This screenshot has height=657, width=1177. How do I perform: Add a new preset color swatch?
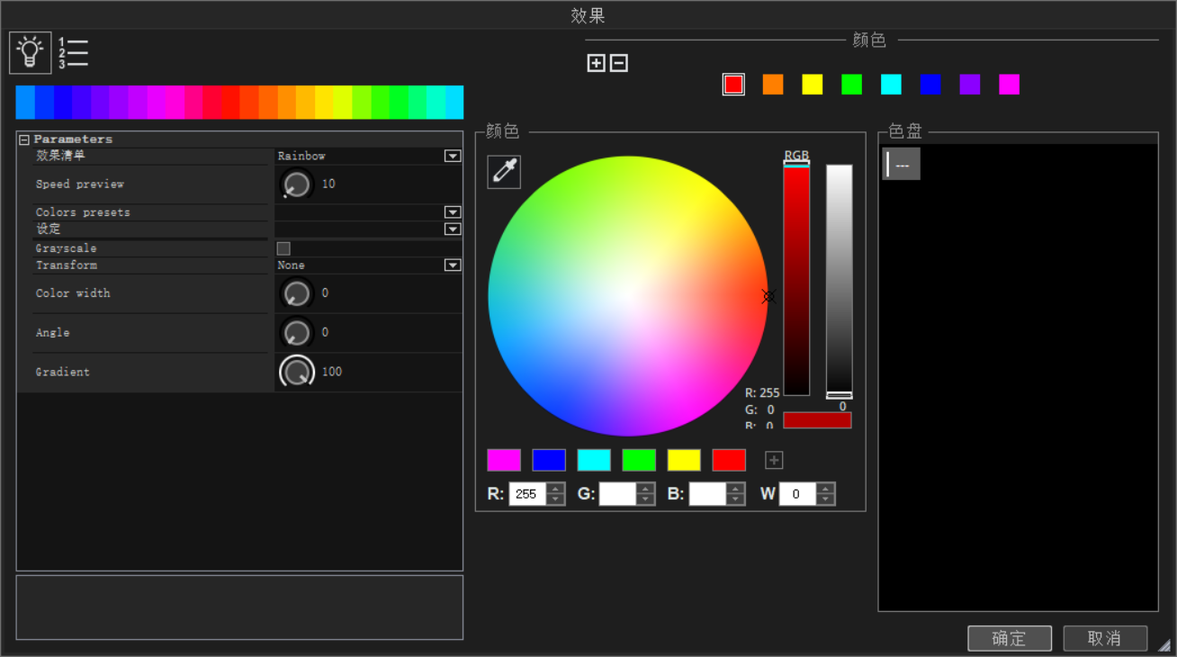tap(774, 460)
